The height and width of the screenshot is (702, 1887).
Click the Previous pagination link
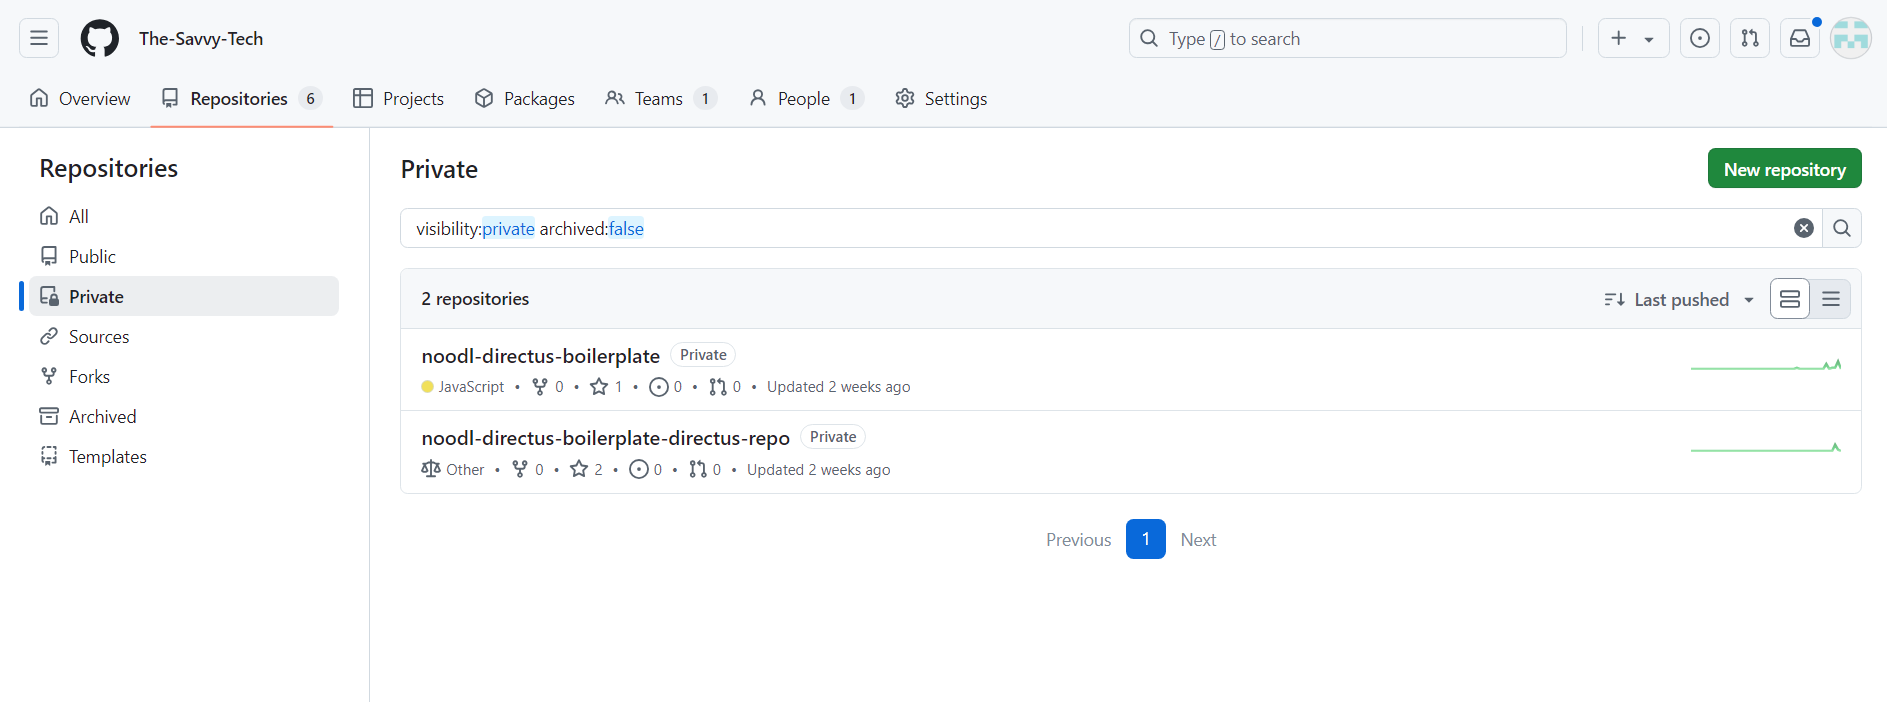tap(1078, 539)
